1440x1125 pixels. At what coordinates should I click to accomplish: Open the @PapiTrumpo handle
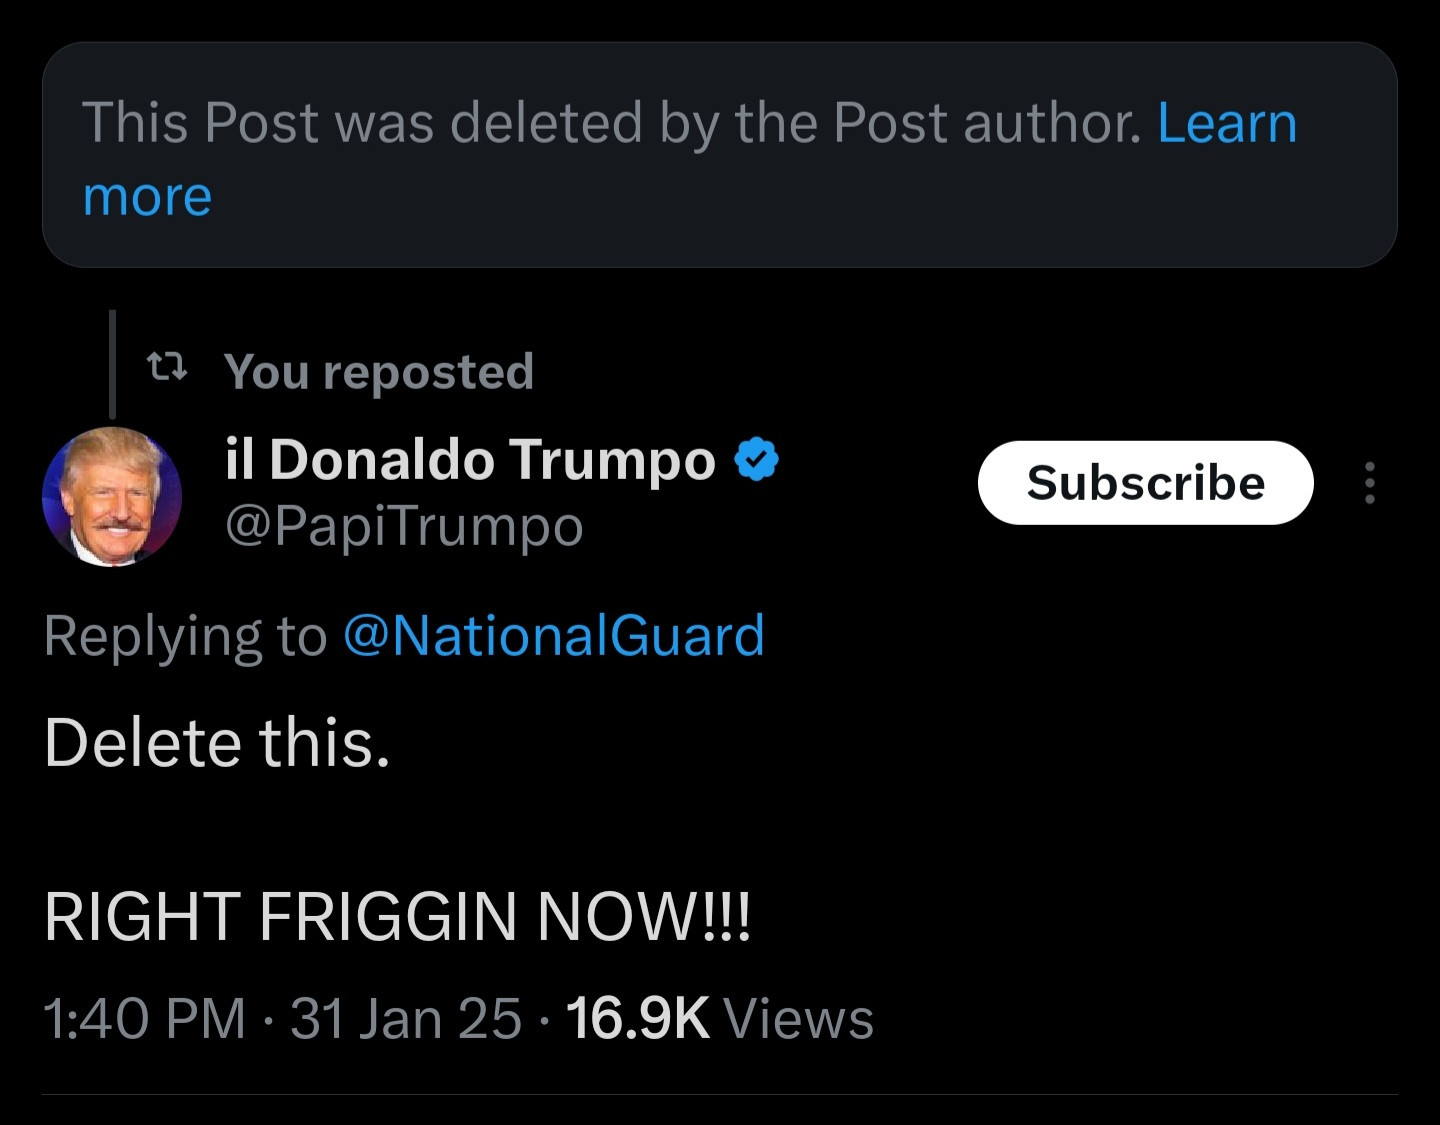404,526
